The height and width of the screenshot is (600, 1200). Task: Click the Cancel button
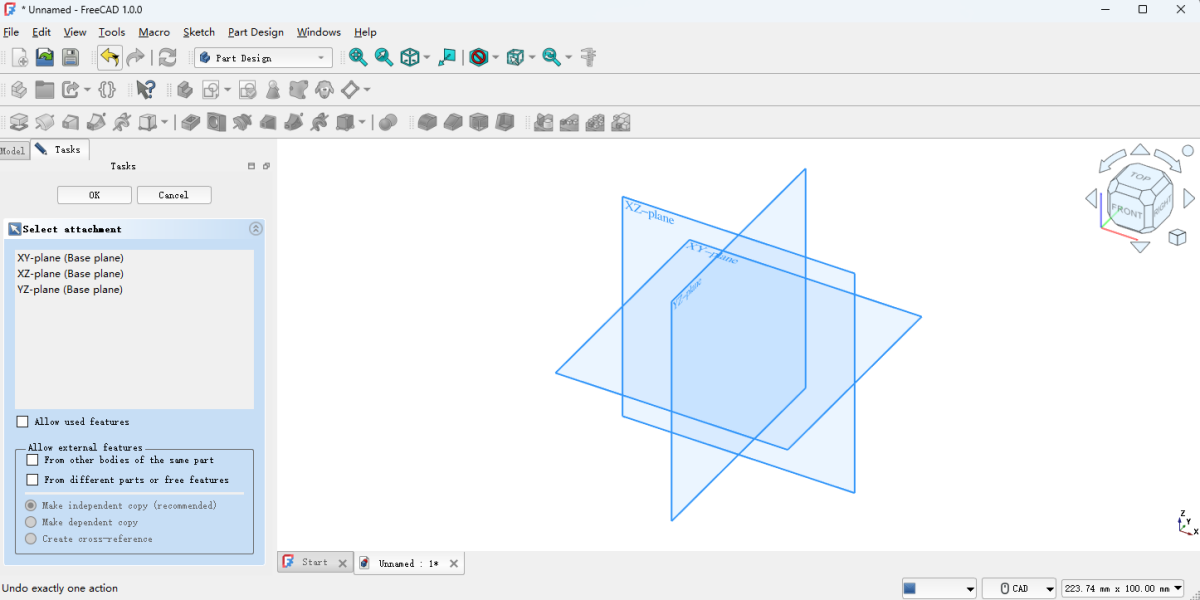174,194
